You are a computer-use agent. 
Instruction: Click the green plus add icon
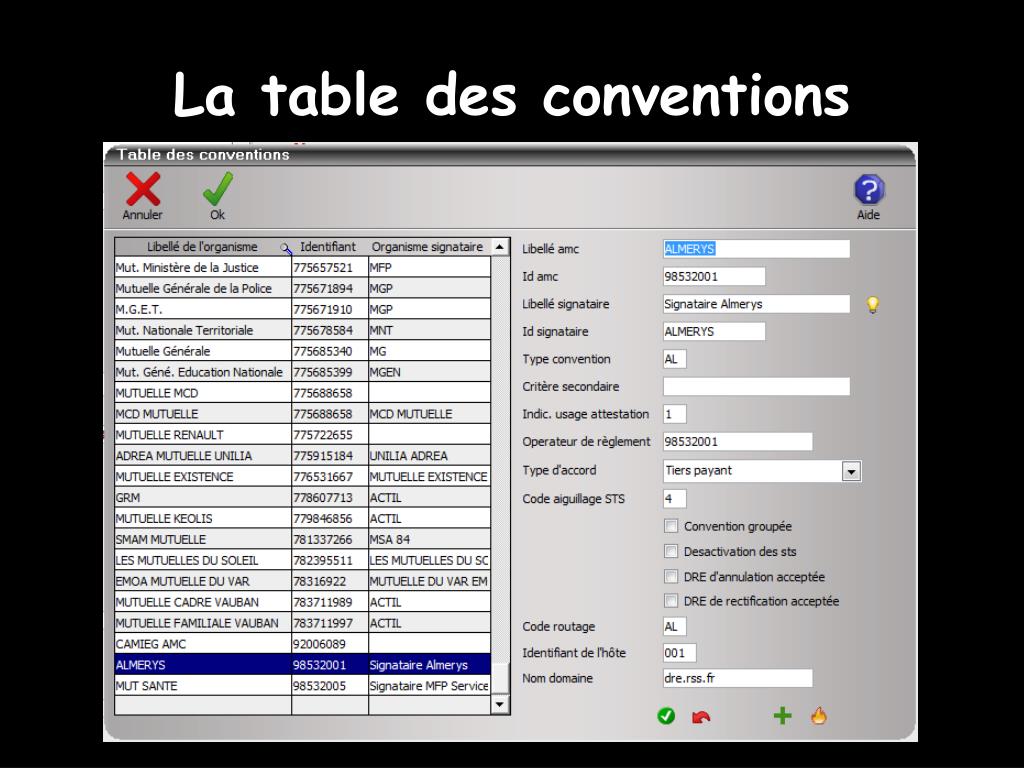782,716
